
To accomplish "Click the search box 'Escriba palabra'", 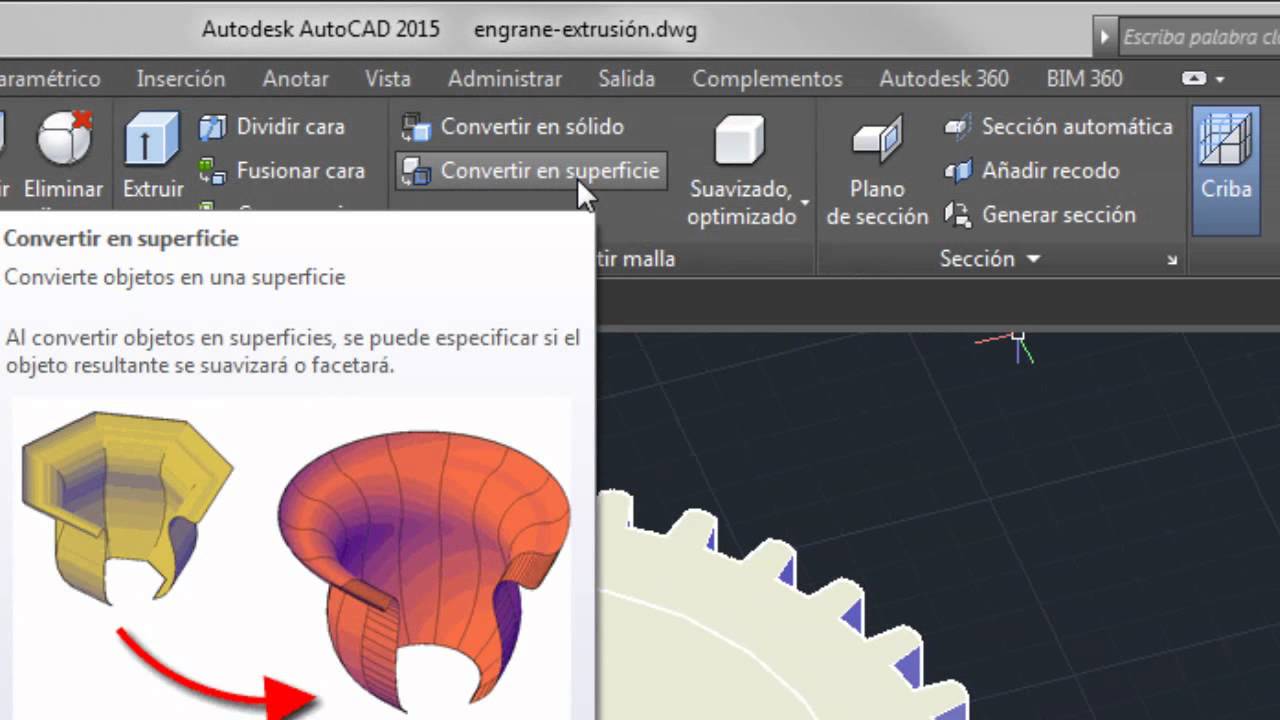I will [x=1199, y=37].
